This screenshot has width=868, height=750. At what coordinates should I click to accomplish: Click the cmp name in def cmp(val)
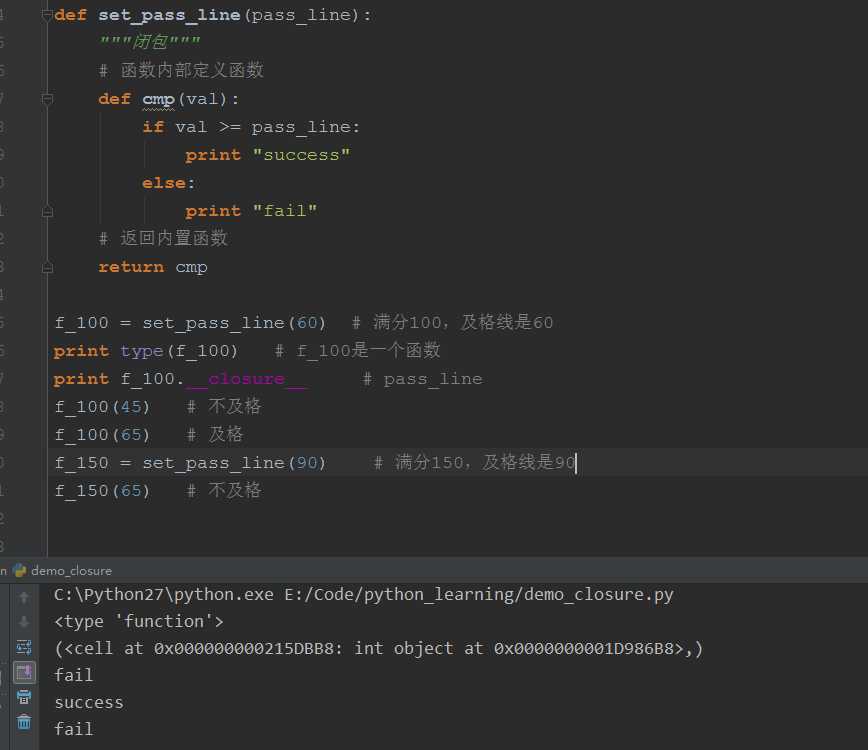(158, 100)
